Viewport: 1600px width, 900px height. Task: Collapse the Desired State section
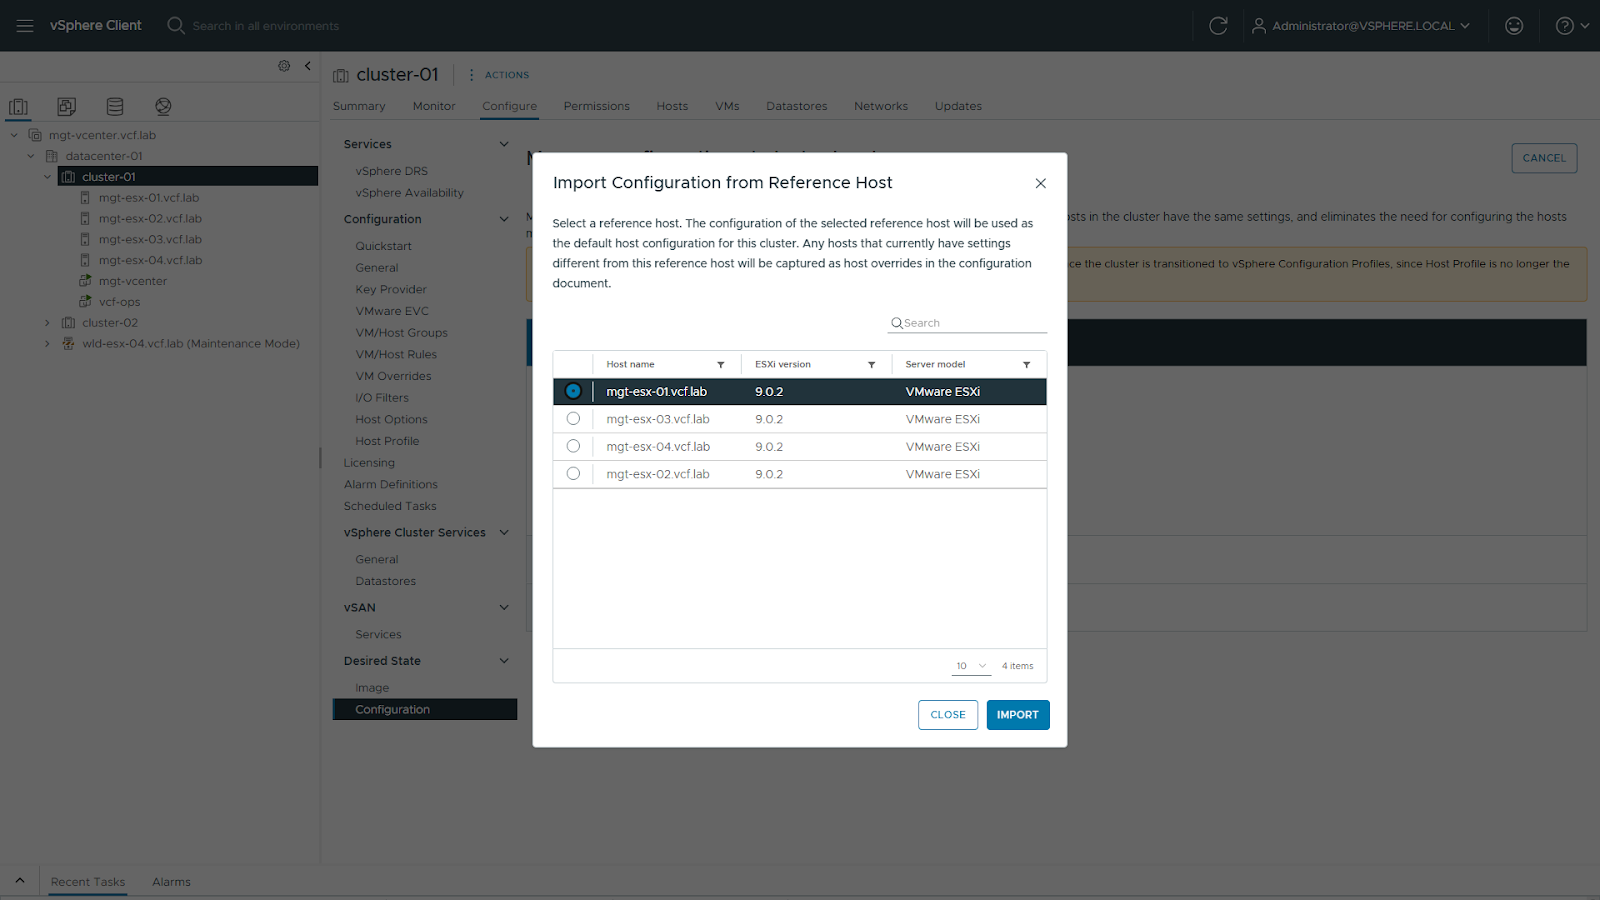tap(504, 661)
